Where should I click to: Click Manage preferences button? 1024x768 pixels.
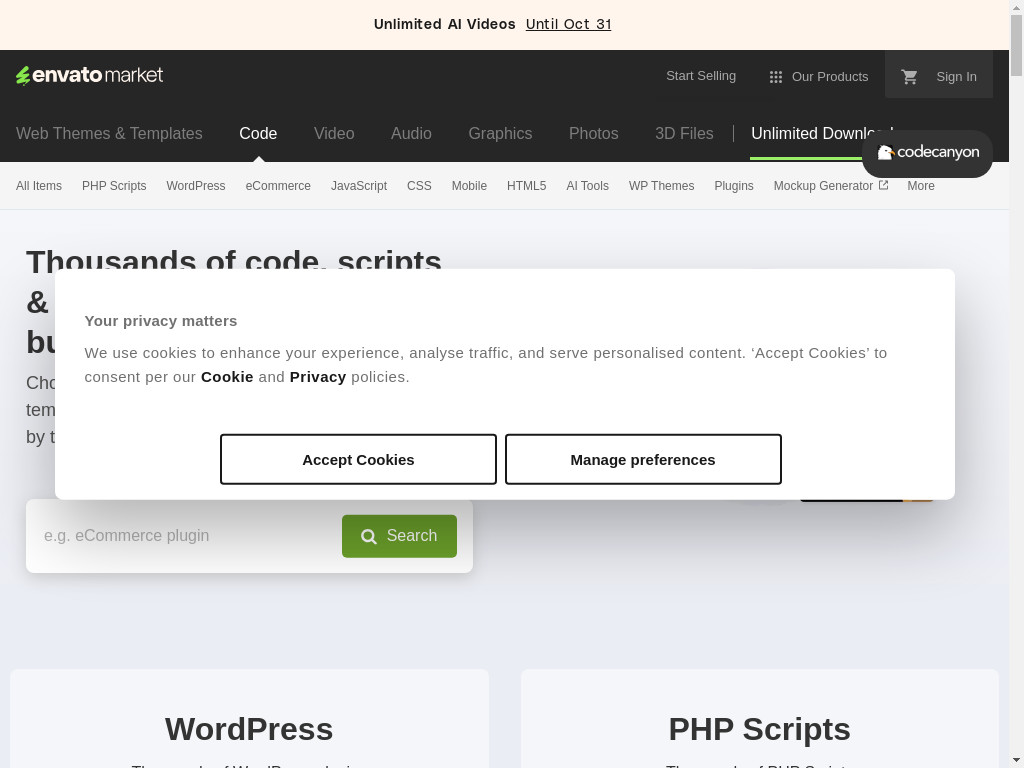point(643,460)
